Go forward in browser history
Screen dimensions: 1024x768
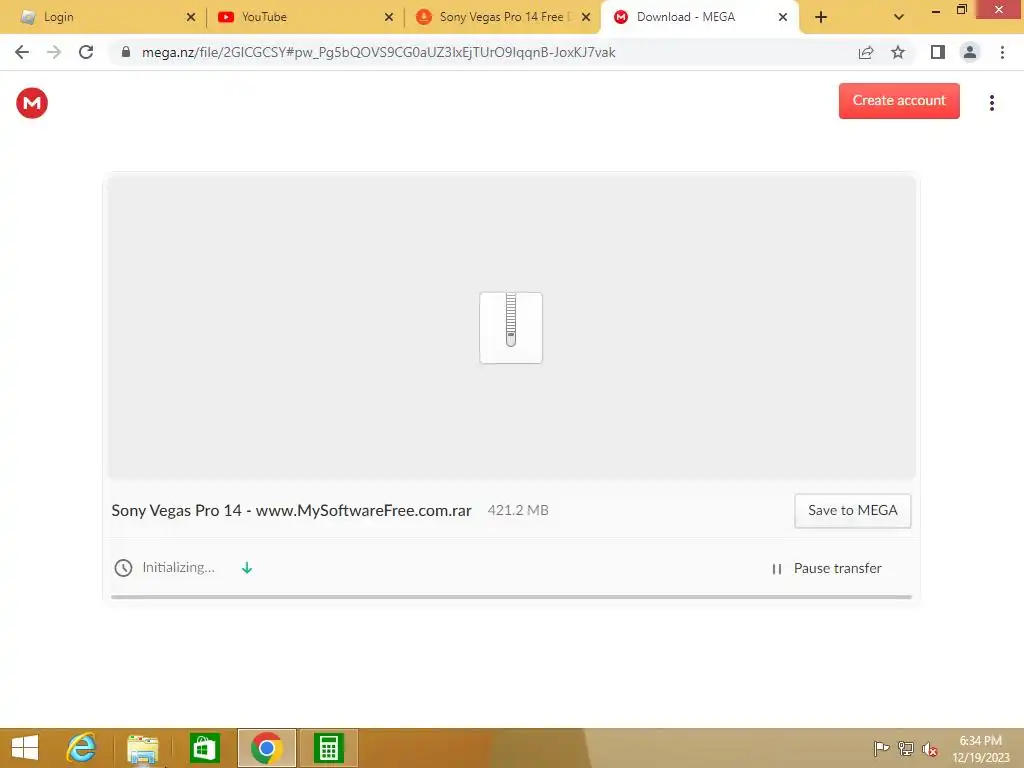54,52
